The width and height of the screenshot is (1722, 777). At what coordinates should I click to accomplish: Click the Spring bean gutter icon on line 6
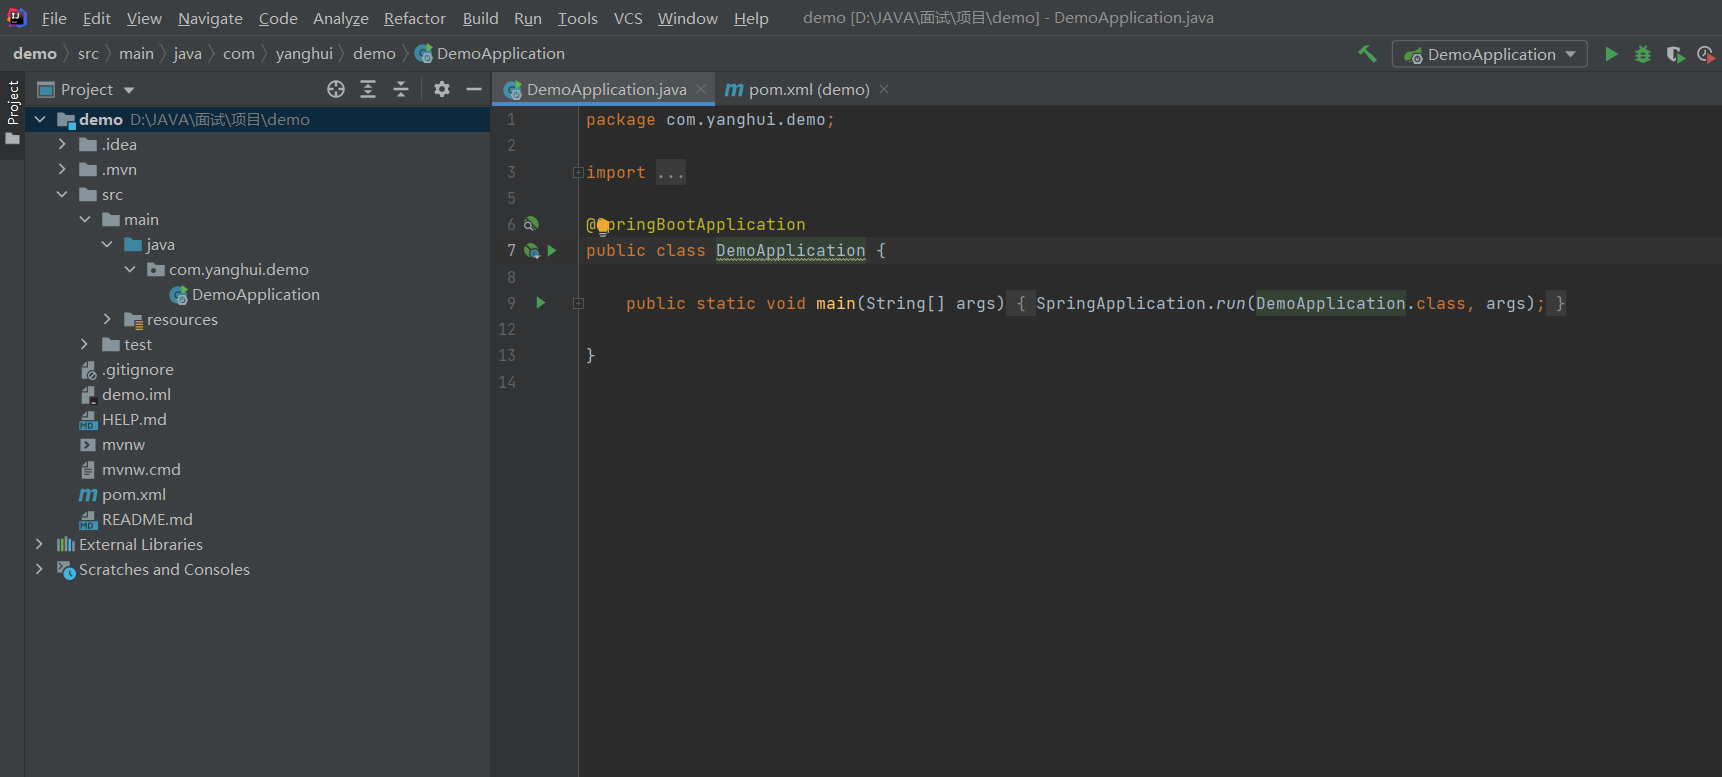coord(531,224)
